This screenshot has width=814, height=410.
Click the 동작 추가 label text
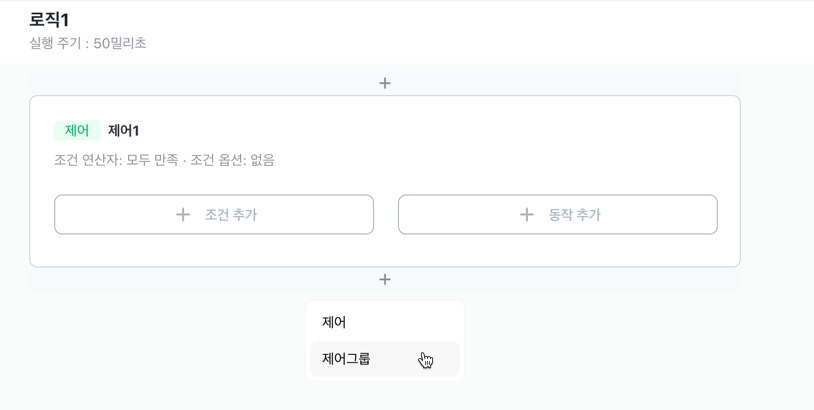tap(575, 214)
